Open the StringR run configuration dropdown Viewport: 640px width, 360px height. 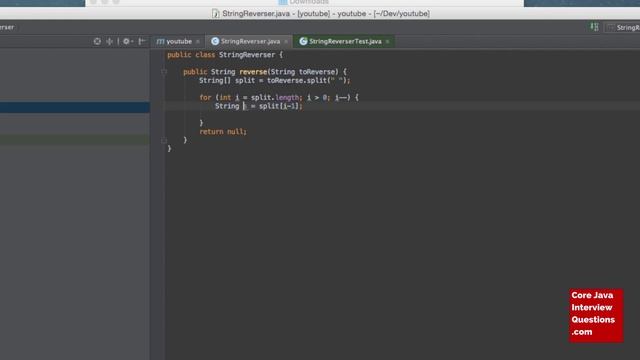click(x=623, y=27)
